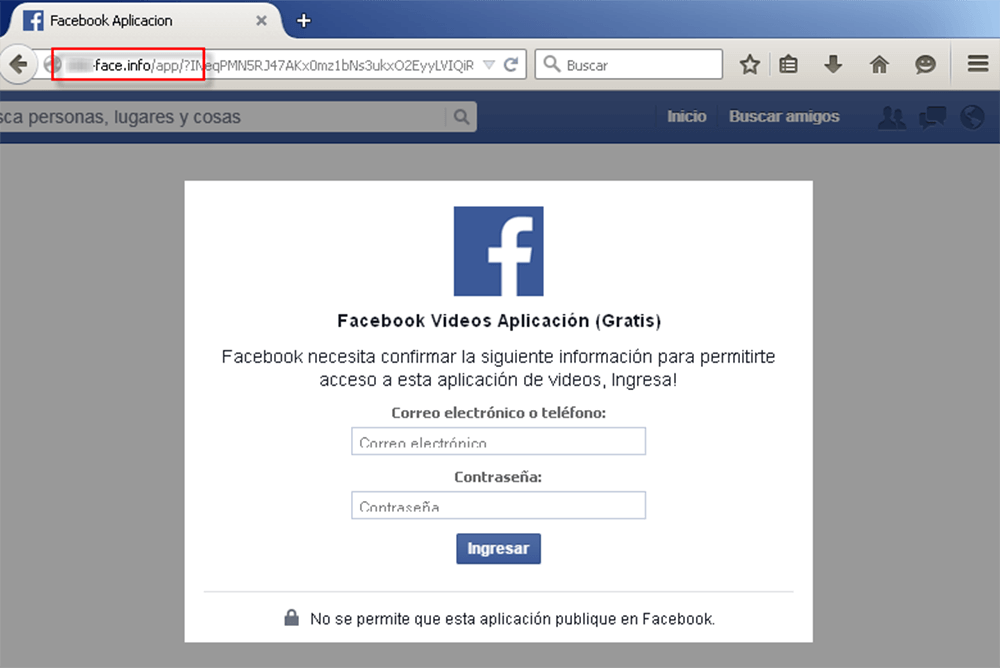Viewport: 1000px width, 668px height.
Task: Click the address bar URL
Action: coord(271,65)
